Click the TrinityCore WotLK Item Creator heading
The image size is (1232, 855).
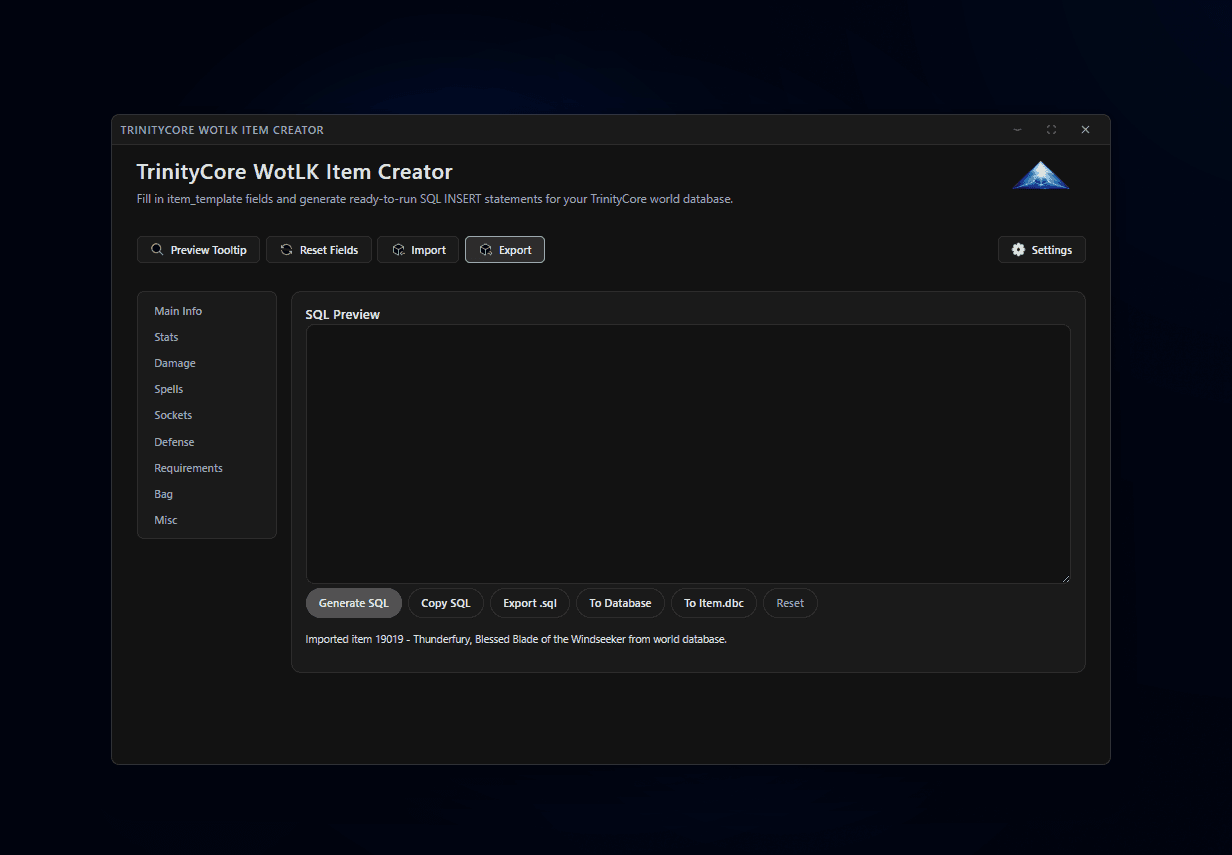[x=295, y=172]
